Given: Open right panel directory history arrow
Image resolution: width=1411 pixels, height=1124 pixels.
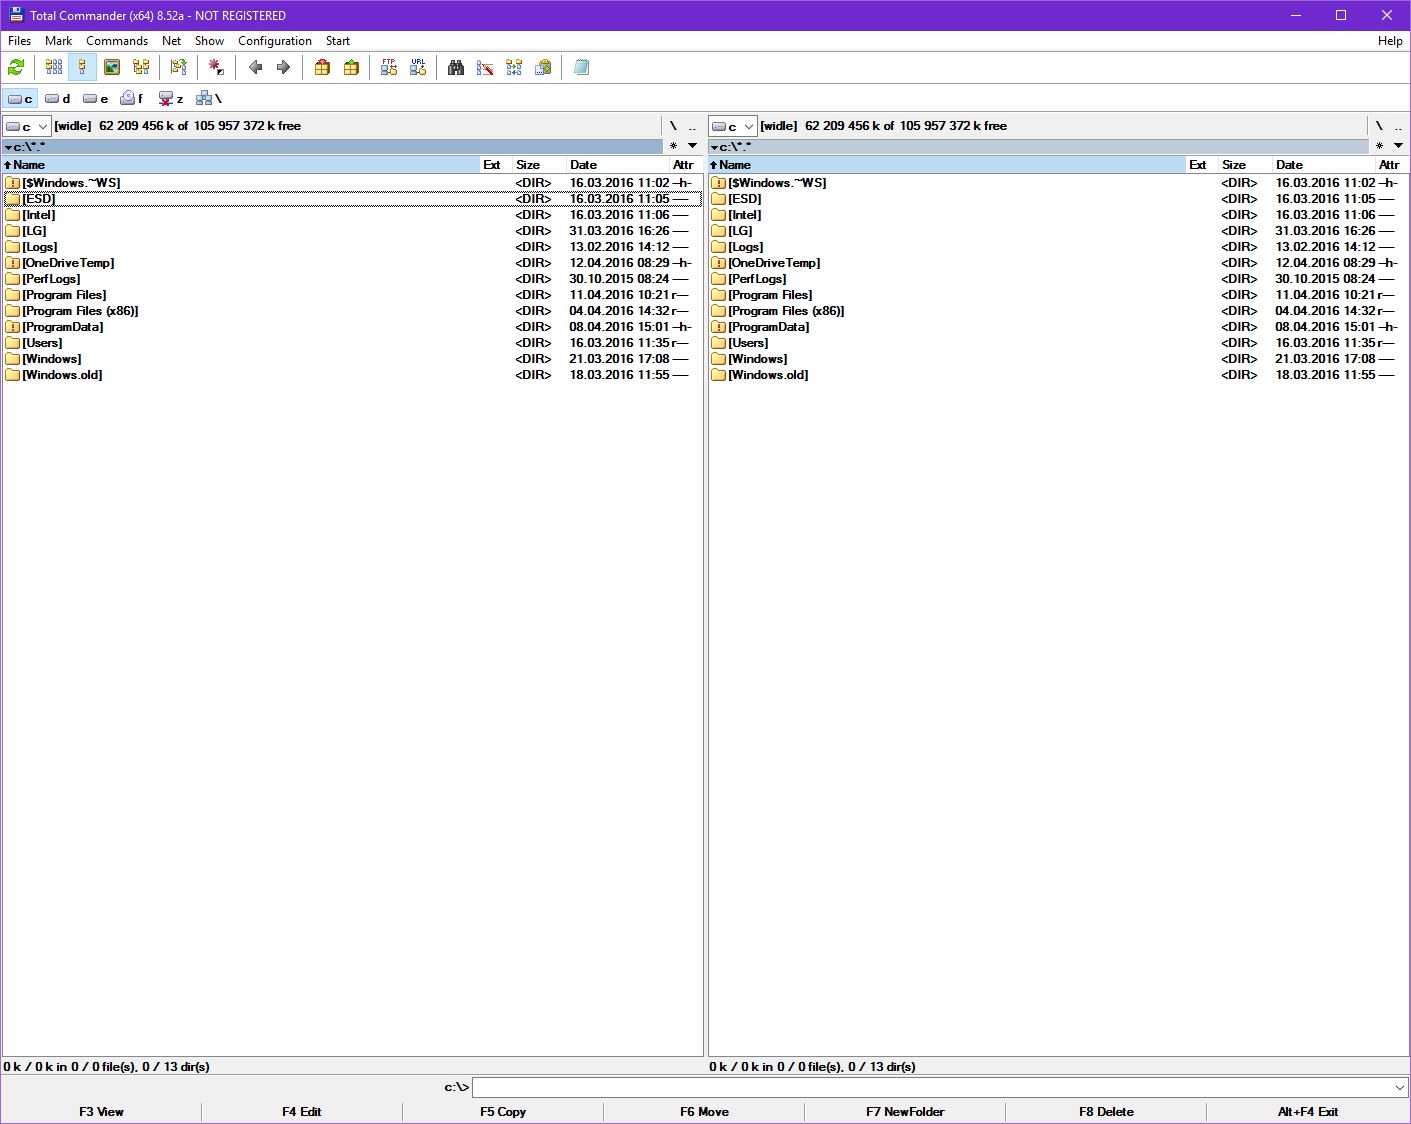Looking at the screenshot, I should point(1398,146).
